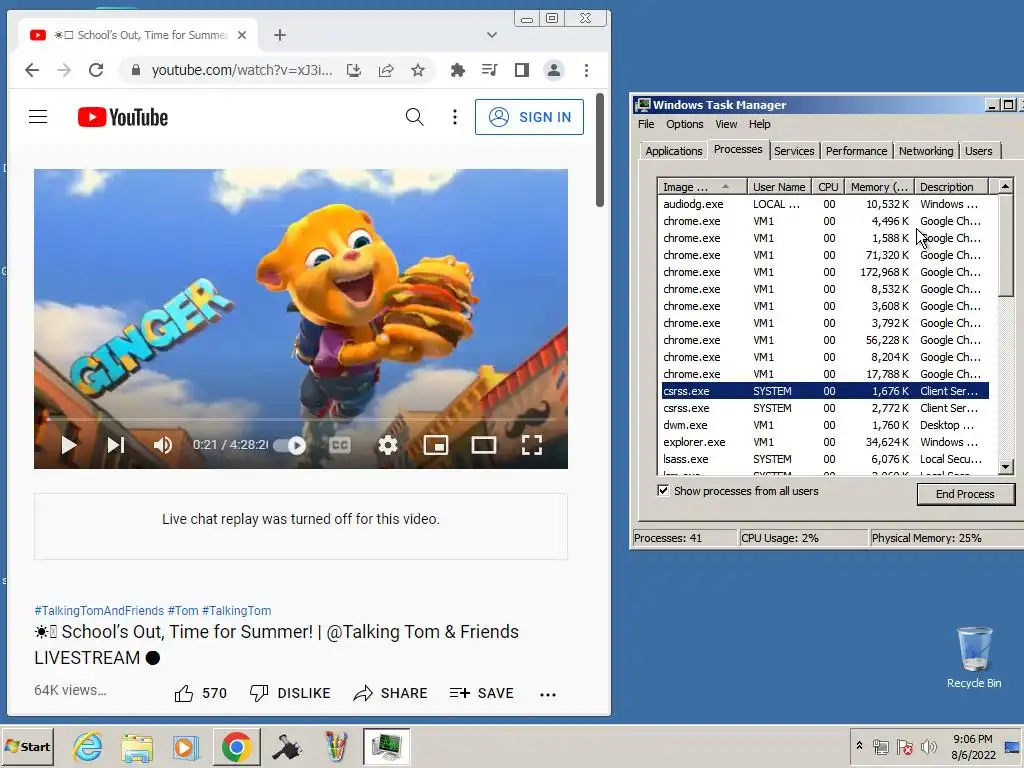Click the install/download page icon in address bar
This screenshot has height=768, width=1024.
(354, 70)
